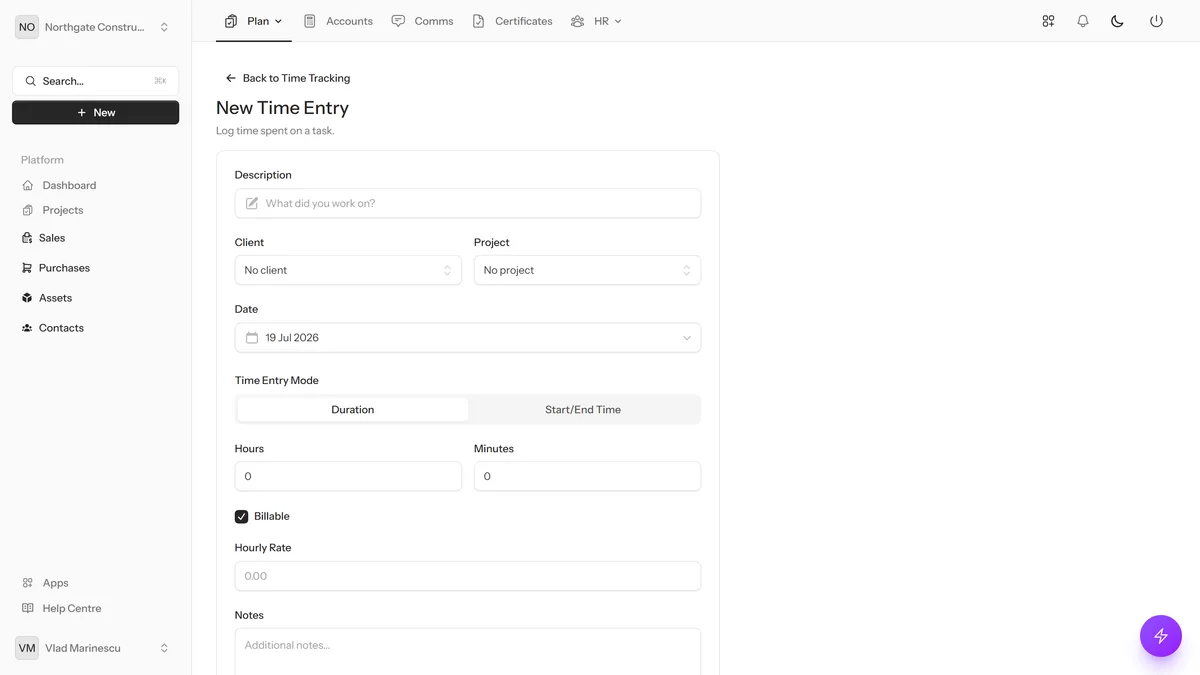The width and height of the screenshot is (1200, 675).
Task: Select Duration time entry mode
Action: tap(353, 410)
